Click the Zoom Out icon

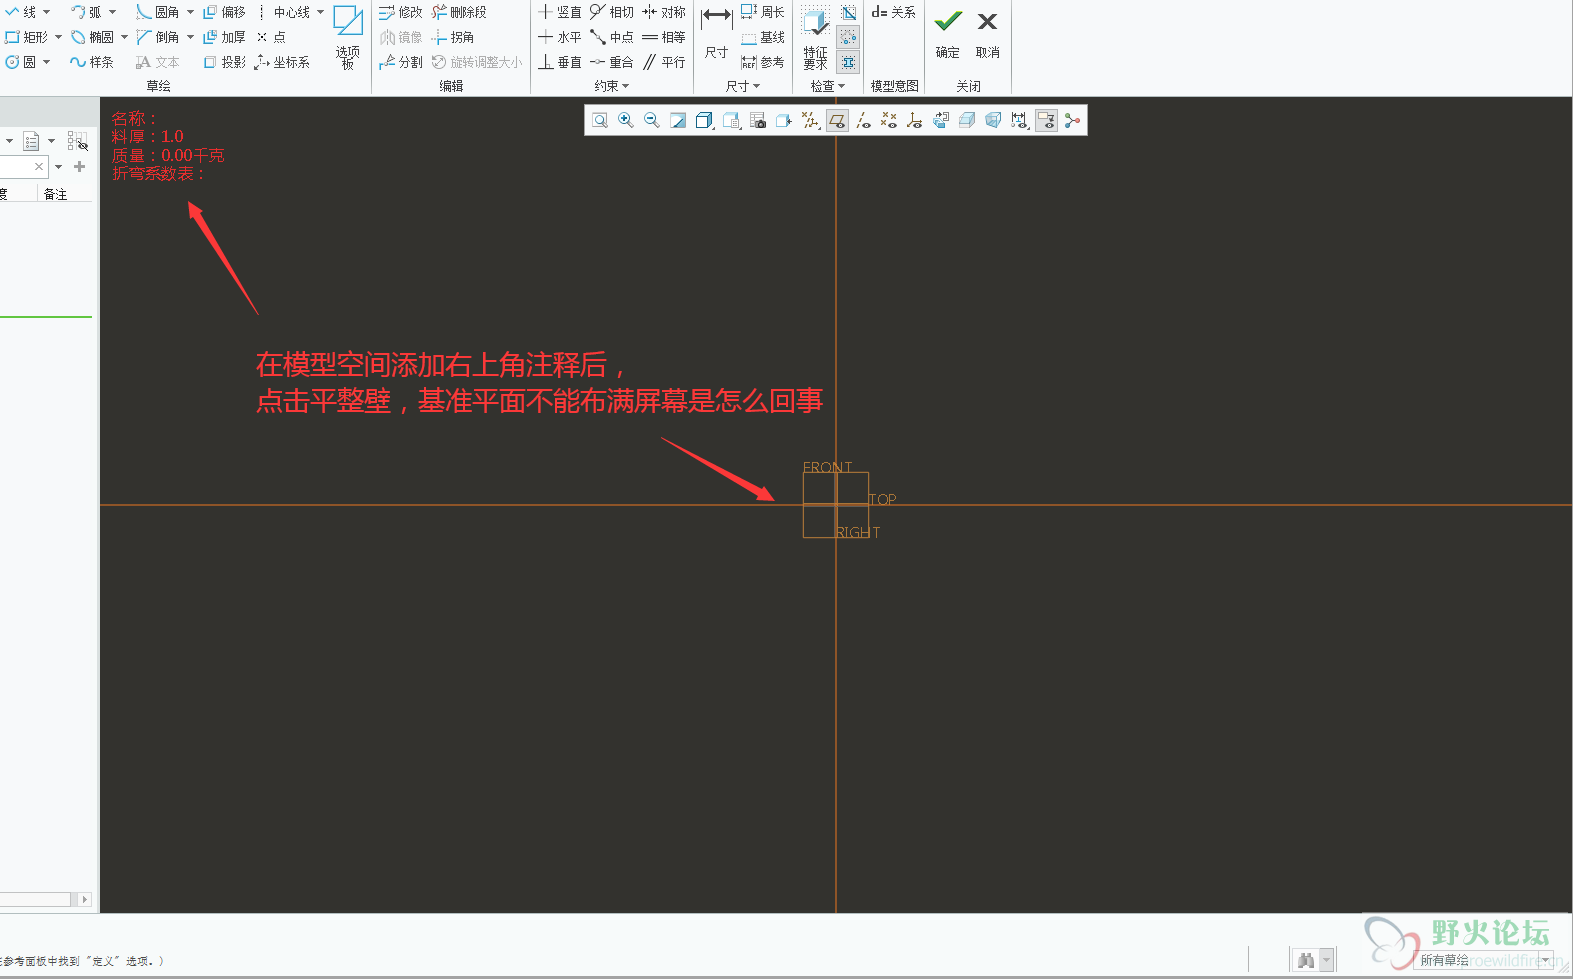[x=652, y=121]
